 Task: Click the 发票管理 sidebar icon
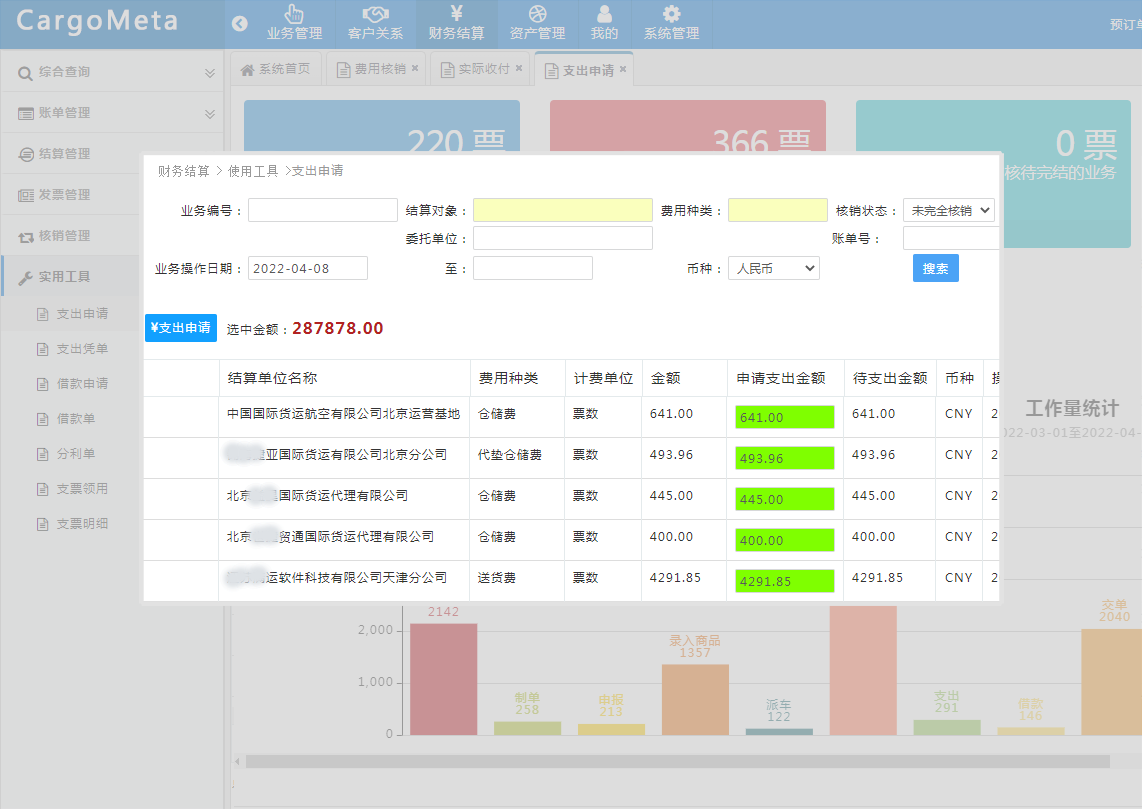25,195
